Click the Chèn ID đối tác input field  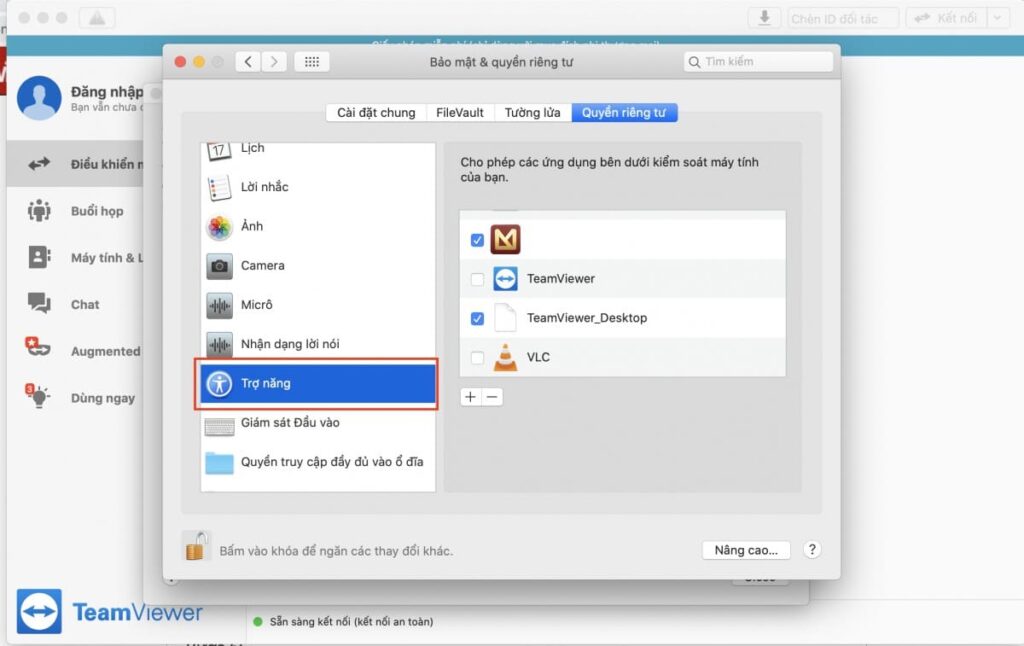click(843, 16)
